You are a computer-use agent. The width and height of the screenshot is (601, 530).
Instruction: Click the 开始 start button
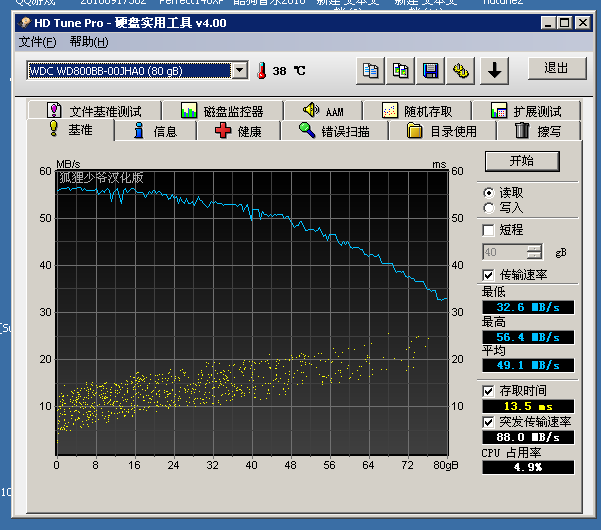(x=522, y=161)
